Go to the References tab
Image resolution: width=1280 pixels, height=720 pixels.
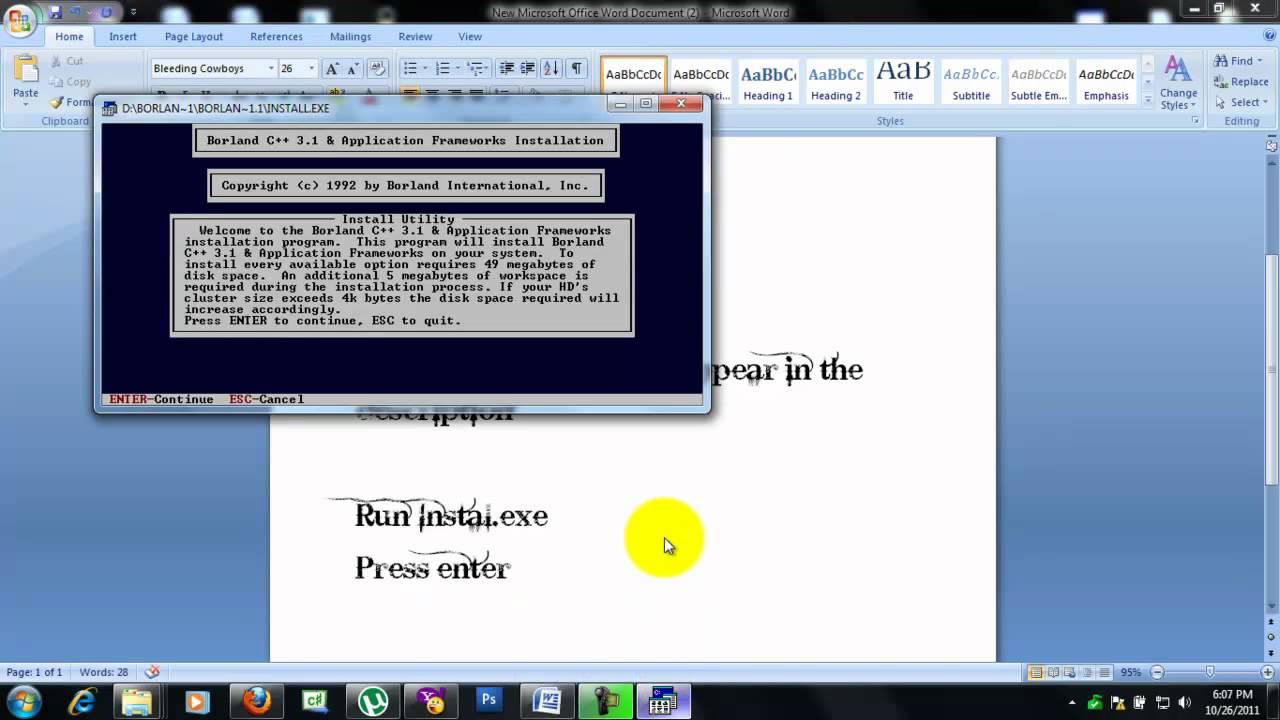[x=276, y=37]
